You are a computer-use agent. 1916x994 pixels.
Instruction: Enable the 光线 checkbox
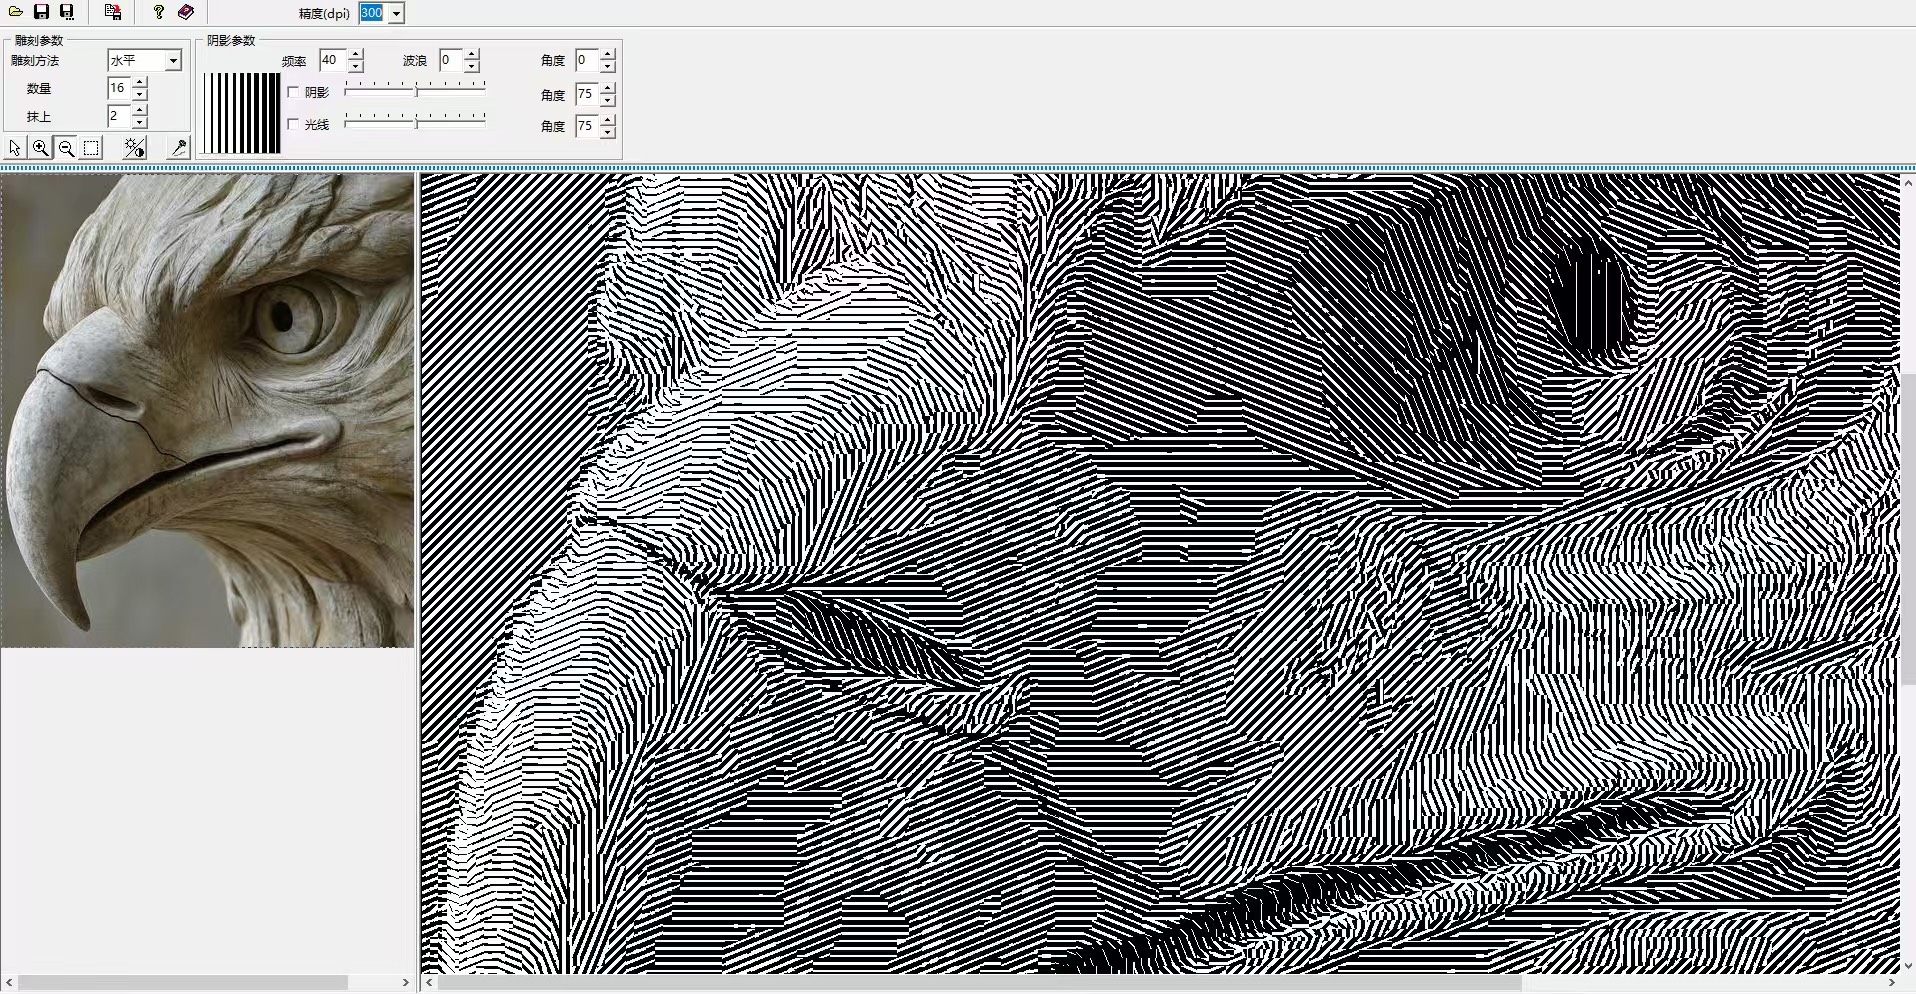pyautogui.click(x=293, y=124)
